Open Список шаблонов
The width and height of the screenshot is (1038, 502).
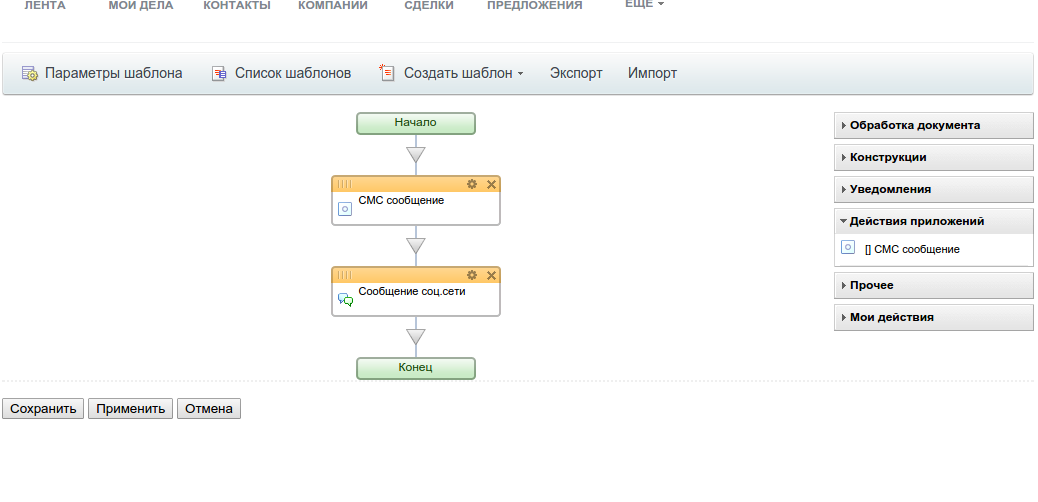[293, 74]
